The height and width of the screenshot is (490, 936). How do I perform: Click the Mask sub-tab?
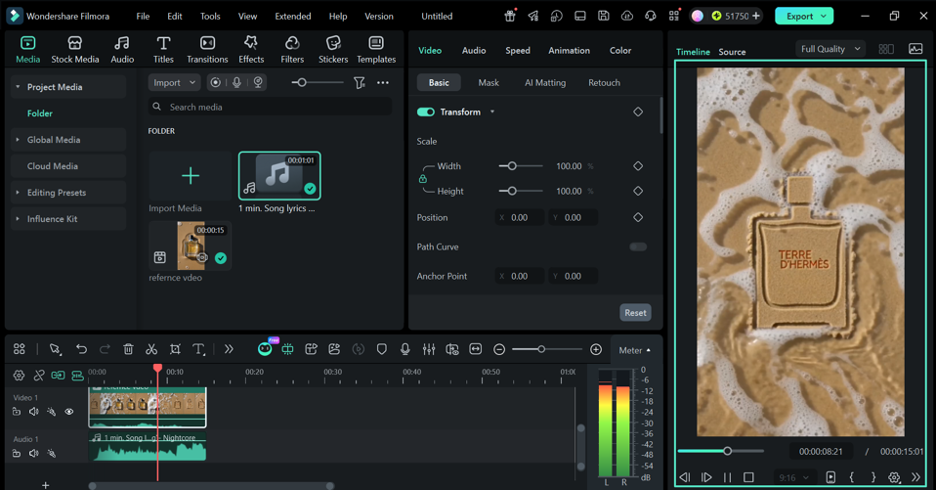coord(488,83)
